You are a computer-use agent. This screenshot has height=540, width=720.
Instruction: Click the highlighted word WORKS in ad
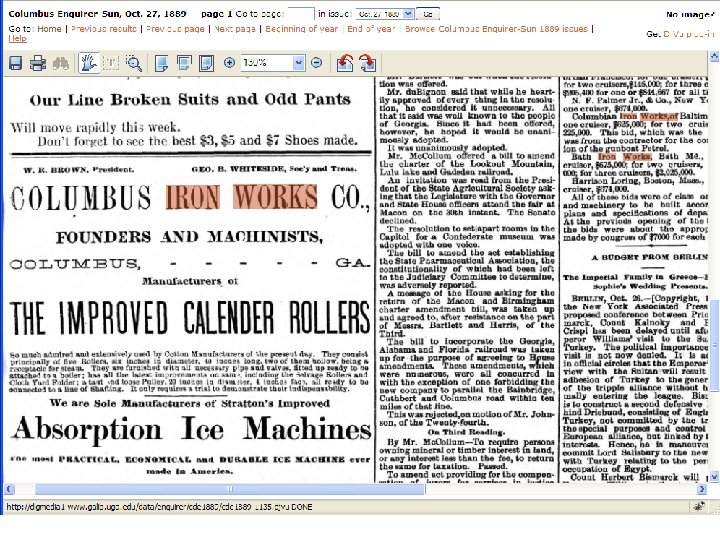275,197
